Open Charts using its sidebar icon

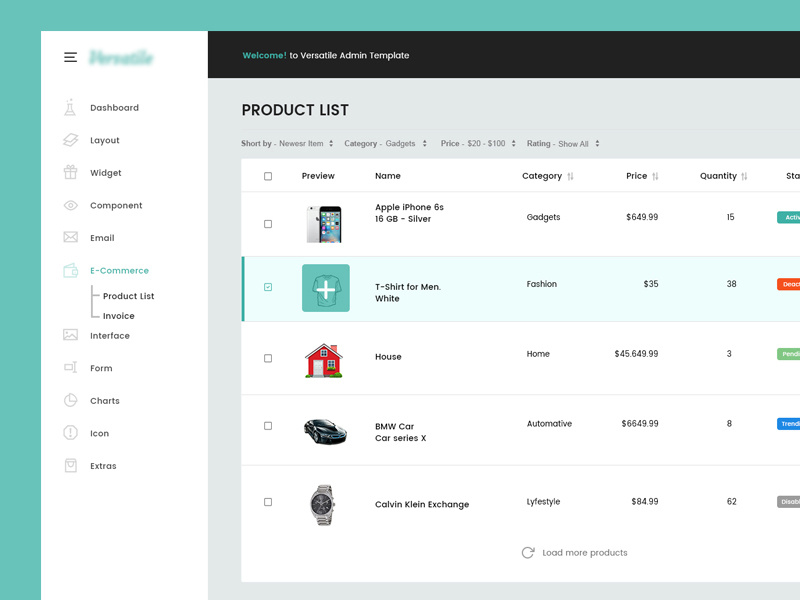click(x=68, y=400)
